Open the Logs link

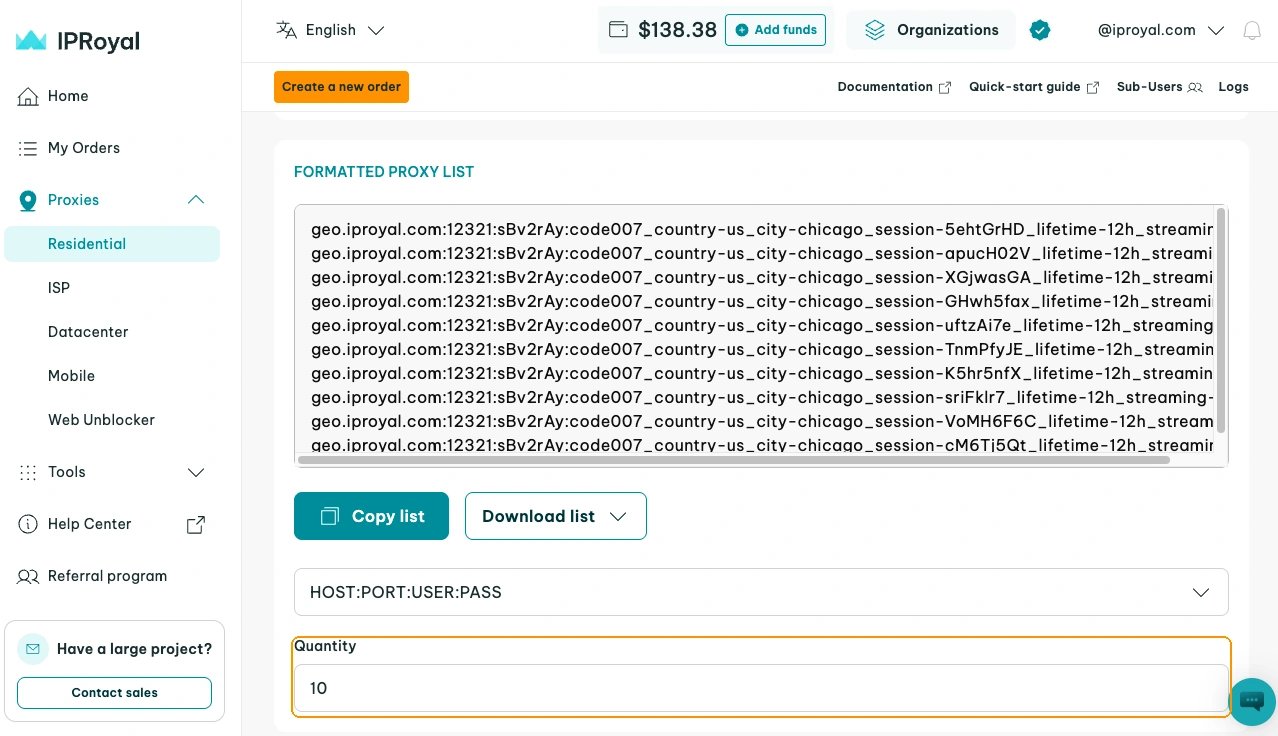click(1233, 87)
